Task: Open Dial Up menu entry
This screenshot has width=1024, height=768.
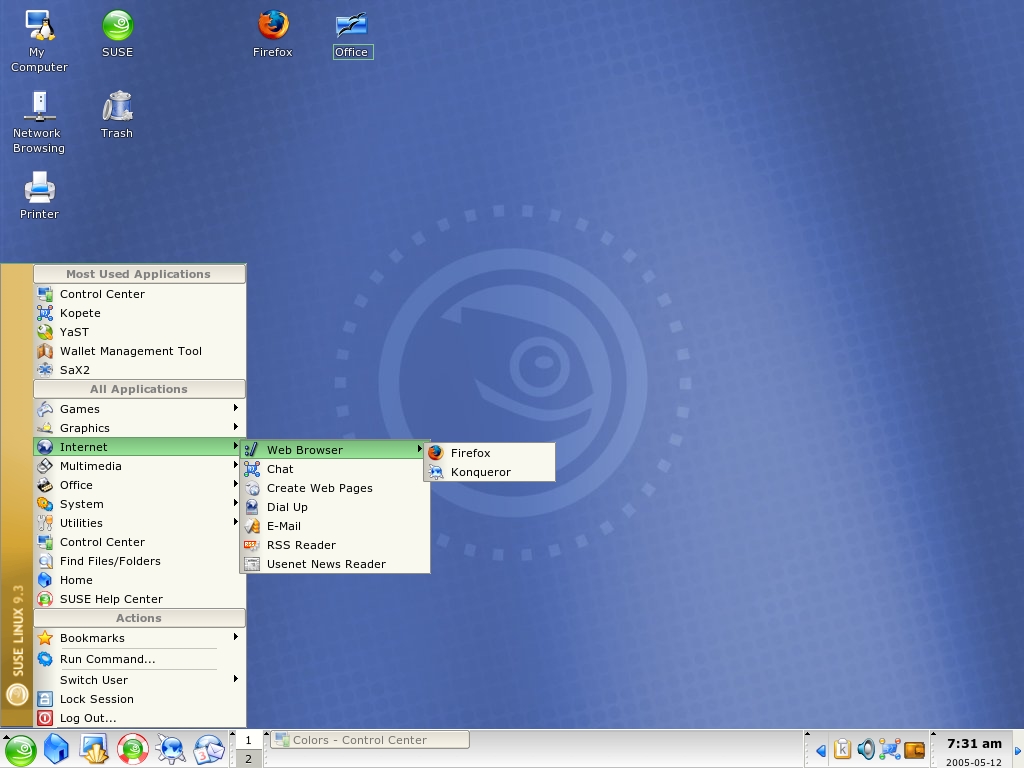Action: (335, 507)
